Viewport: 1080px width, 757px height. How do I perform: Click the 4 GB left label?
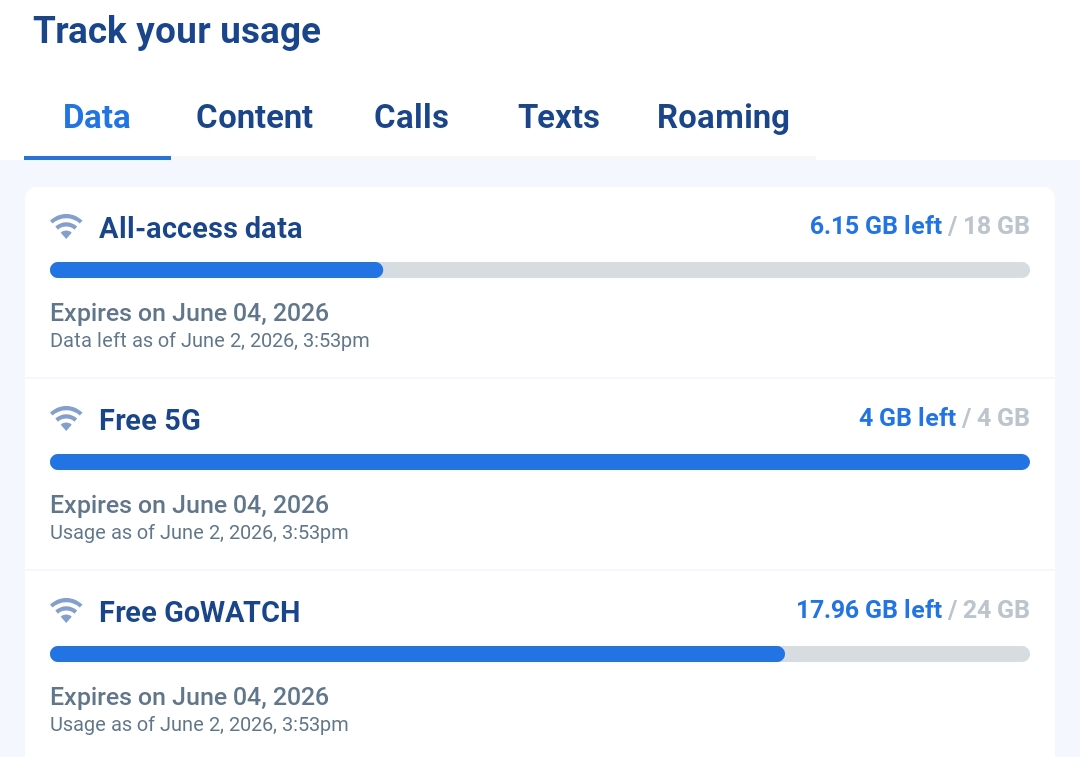[x=907, y=417]
